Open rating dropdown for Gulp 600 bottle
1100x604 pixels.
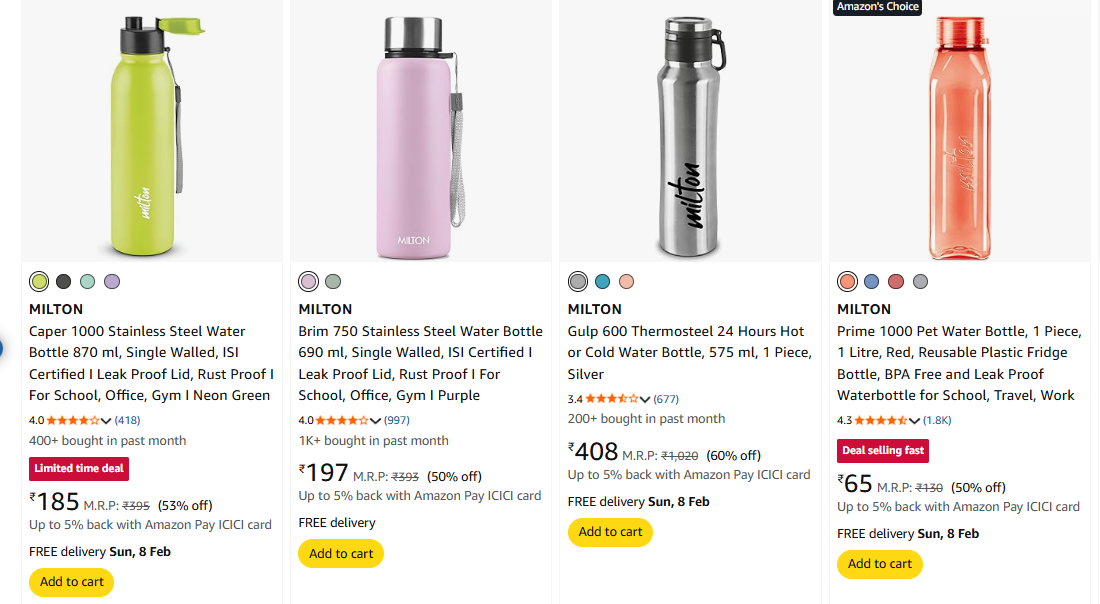point(645,400)
